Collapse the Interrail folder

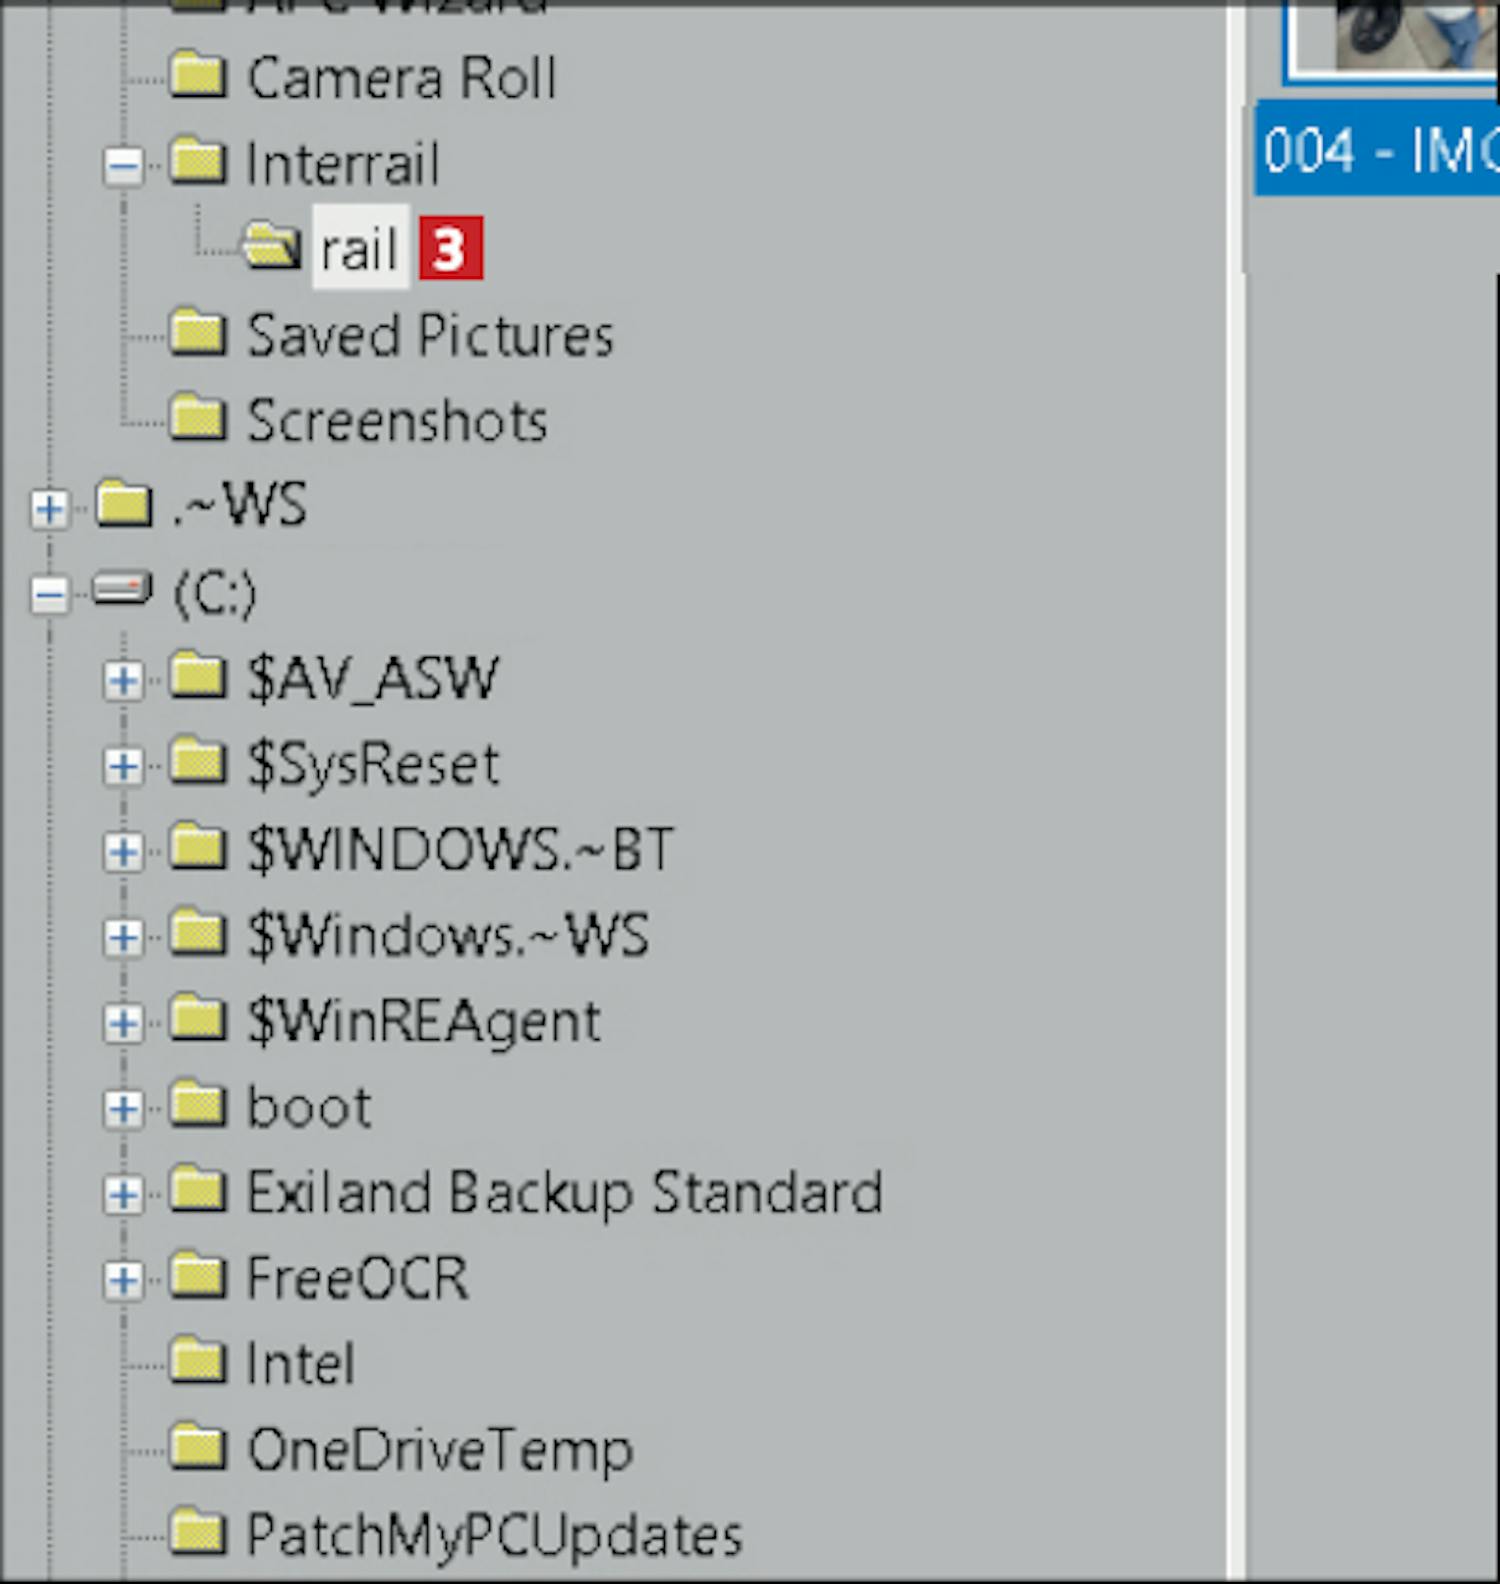[123, 165]
